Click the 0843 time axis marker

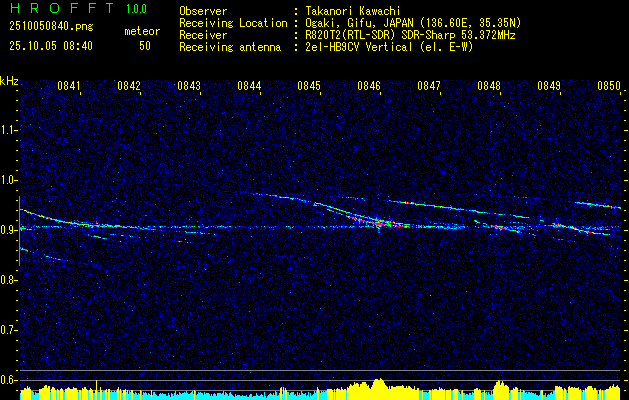pos(189,86)
